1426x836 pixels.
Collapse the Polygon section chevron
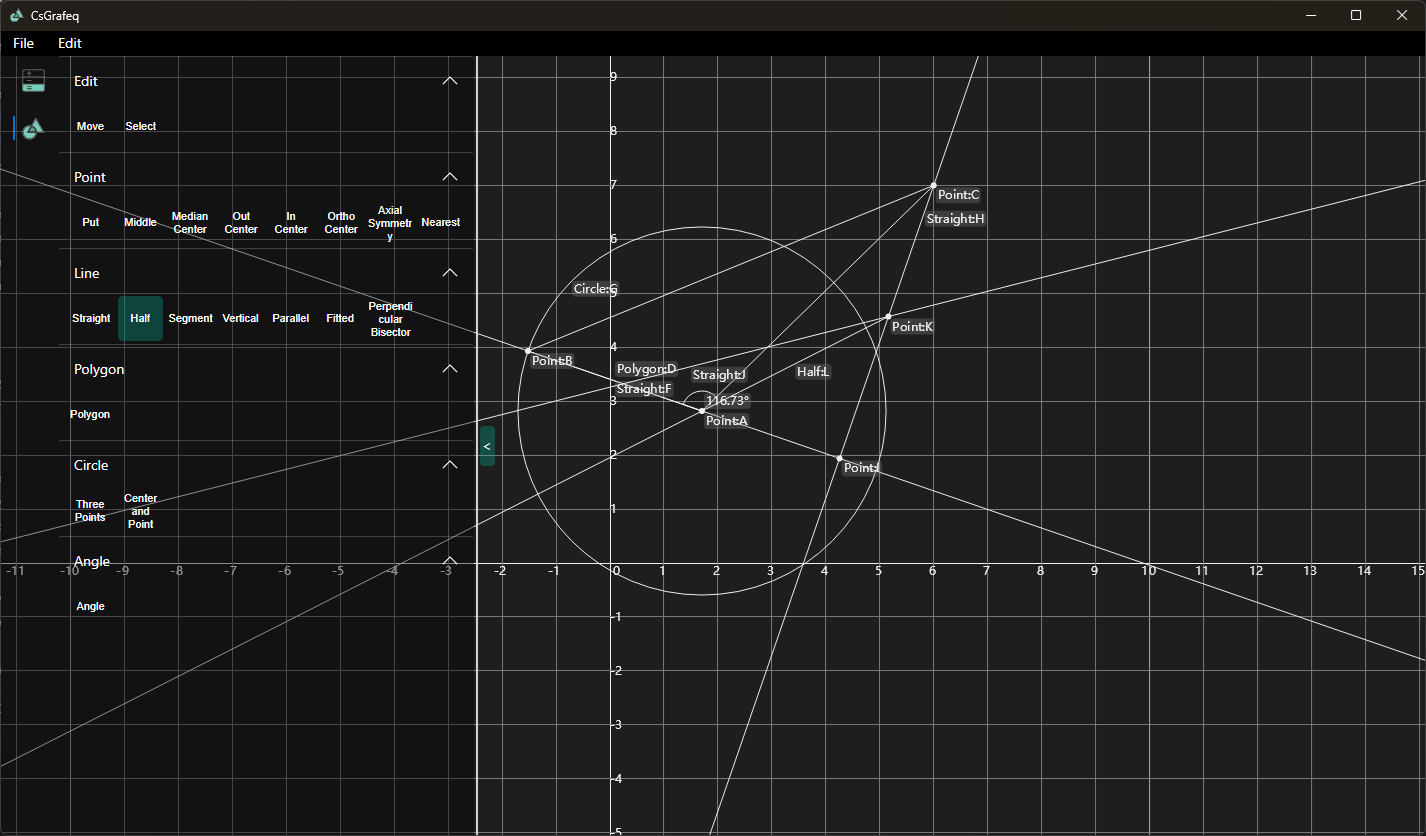click(x=450, y=369)
